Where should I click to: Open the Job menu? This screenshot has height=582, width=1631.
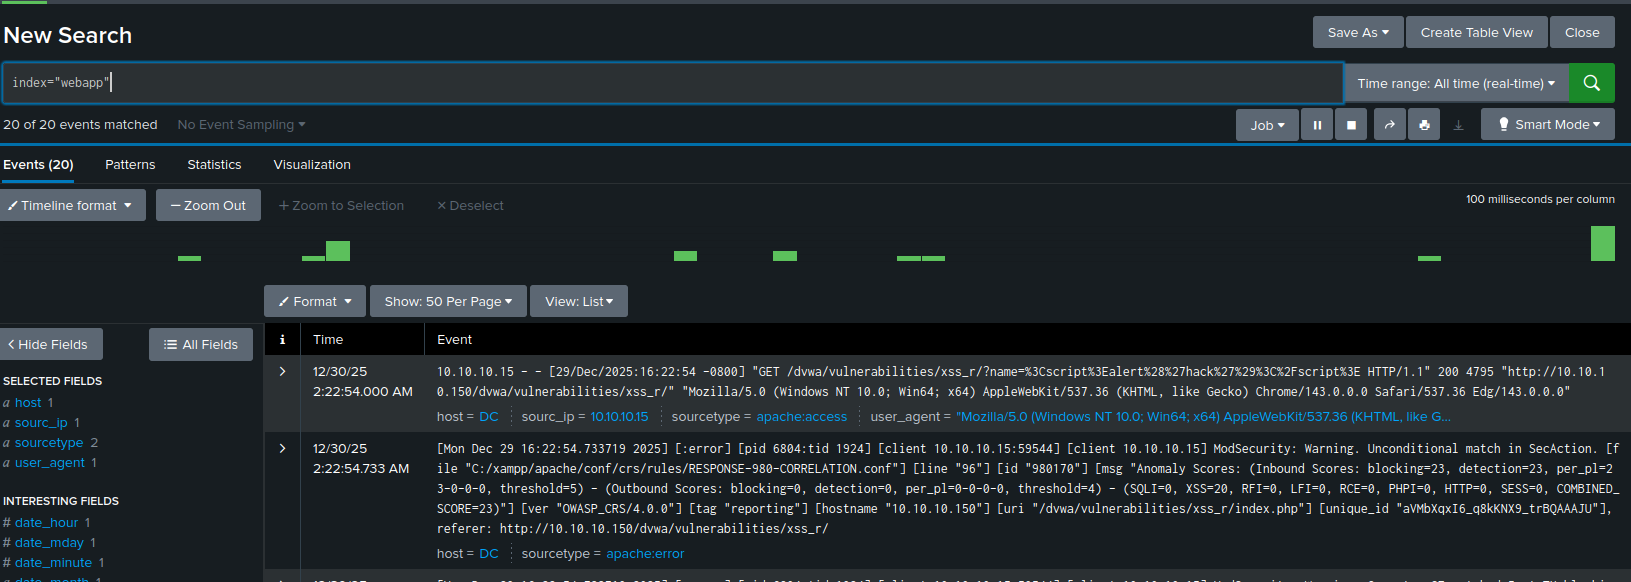tap(1267, 125)
